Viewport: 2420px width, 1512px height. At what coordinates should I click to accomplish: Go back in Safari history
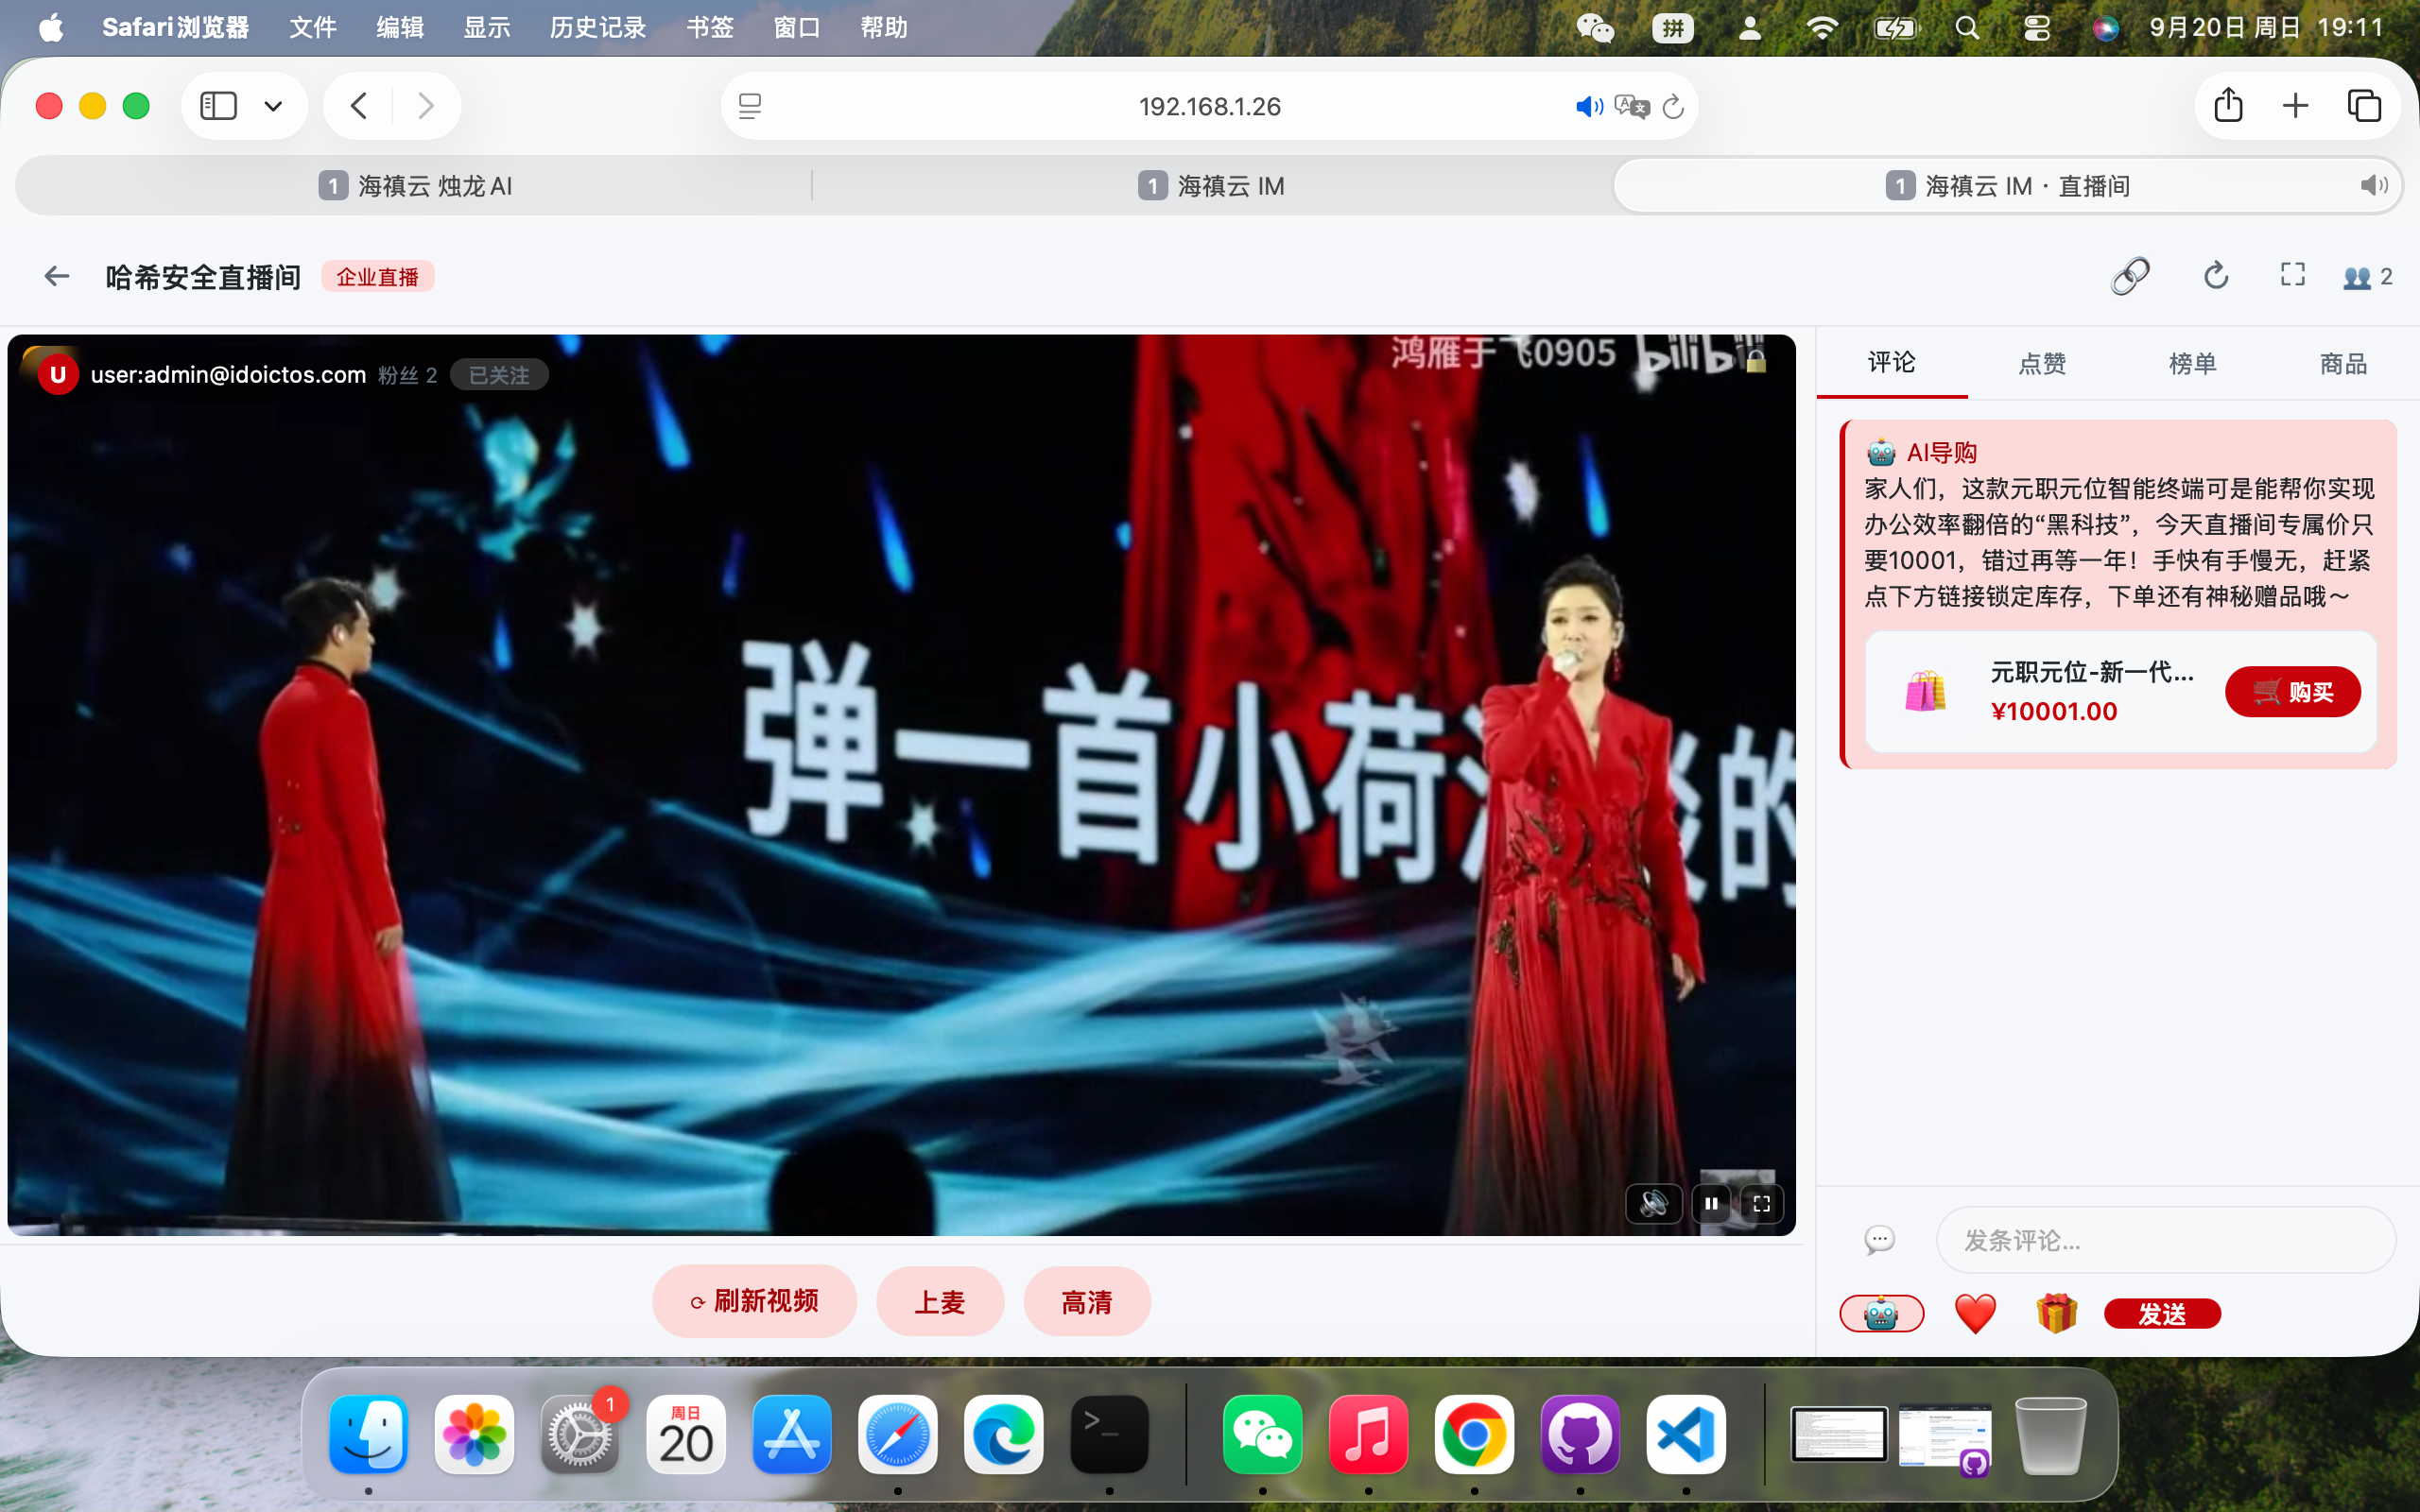point(359,106)
